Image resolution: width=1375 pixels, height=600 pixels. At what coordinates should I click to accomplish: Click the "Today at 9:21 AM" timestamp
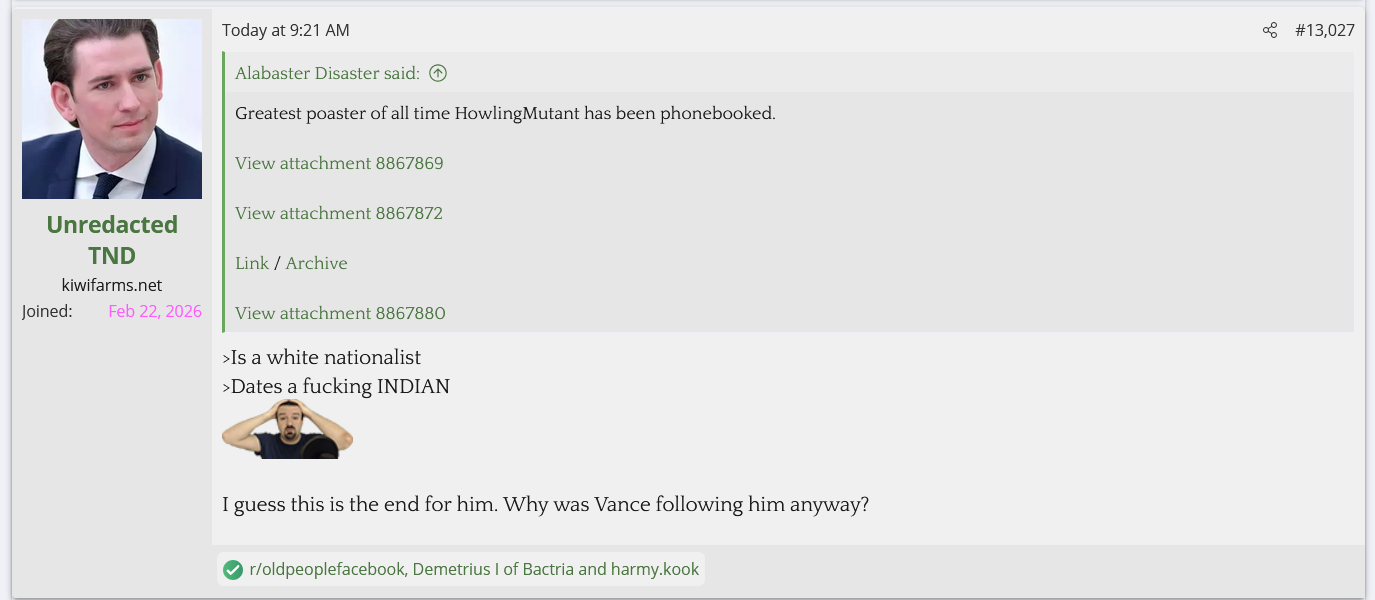point(286,30)
